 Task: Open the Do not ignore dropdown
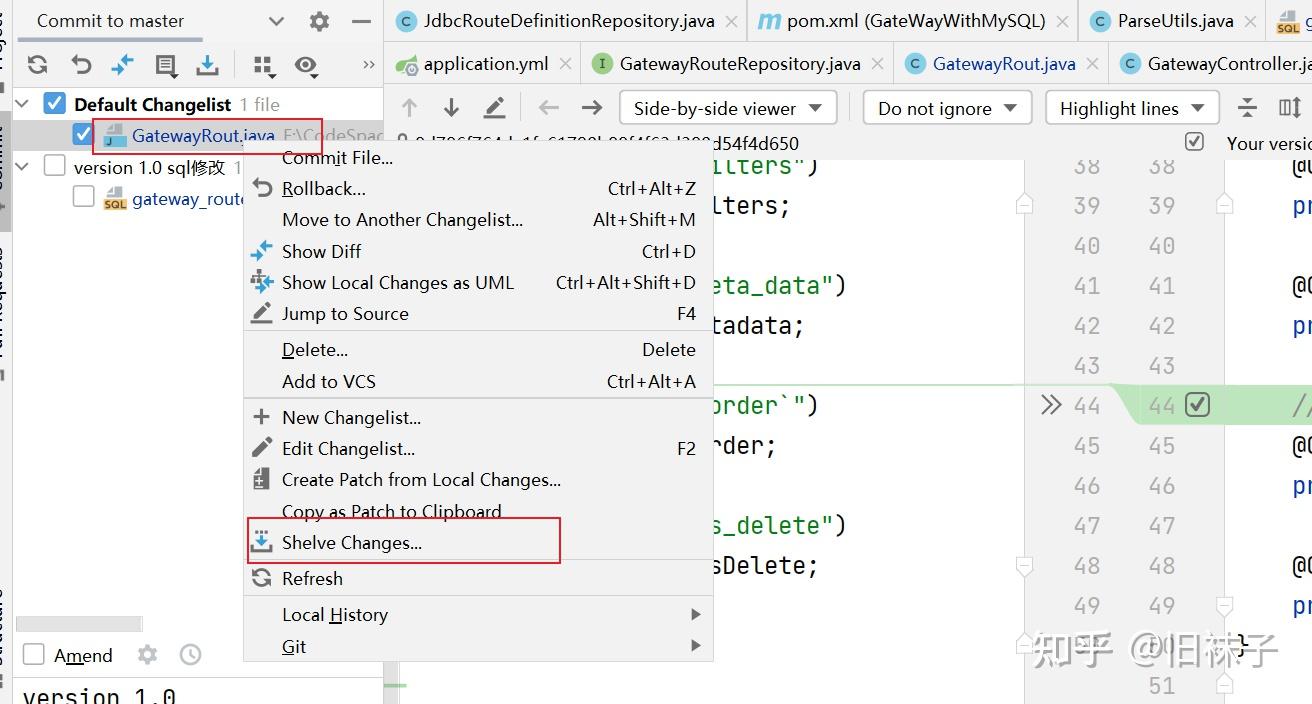[947, 108]
